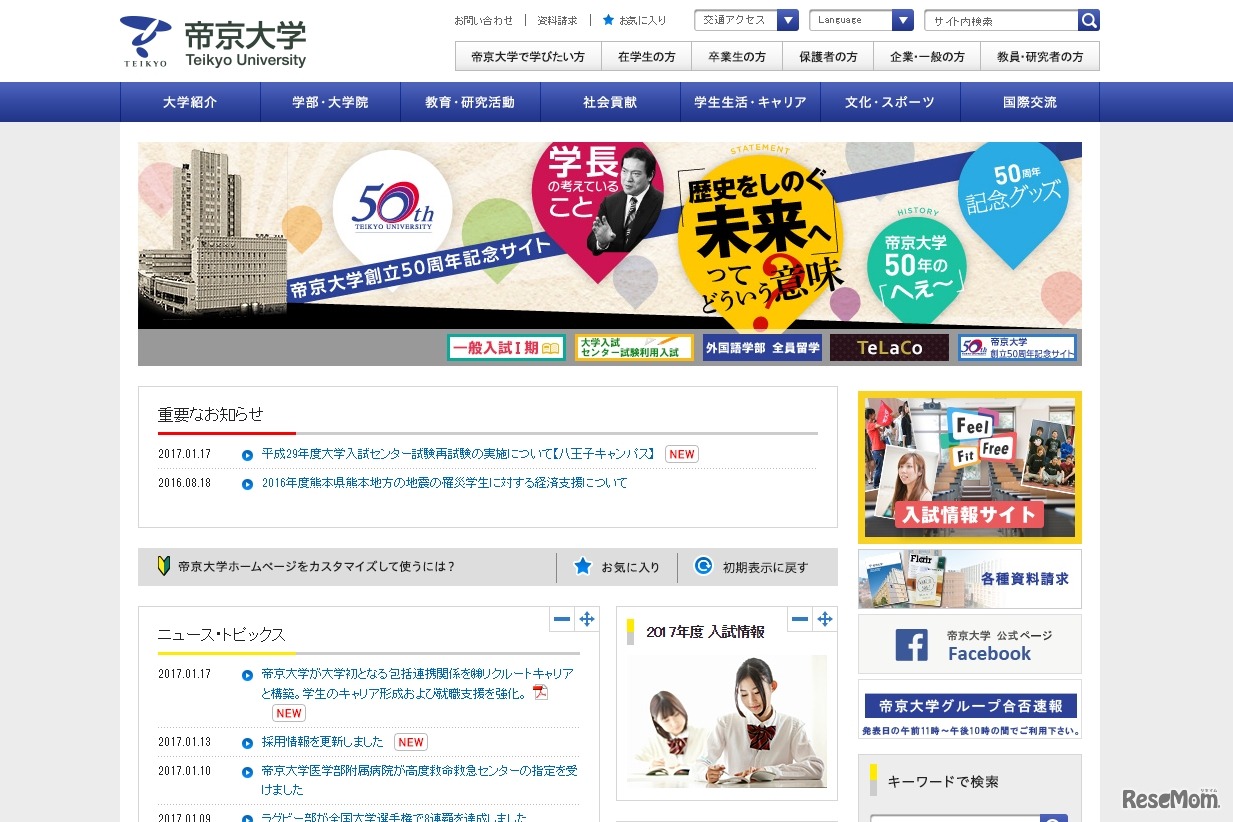The width and height of the screenshot is (1233, 822).
Task: Click 2017年度 入試情報 students photo
Action: click(727, 721)
